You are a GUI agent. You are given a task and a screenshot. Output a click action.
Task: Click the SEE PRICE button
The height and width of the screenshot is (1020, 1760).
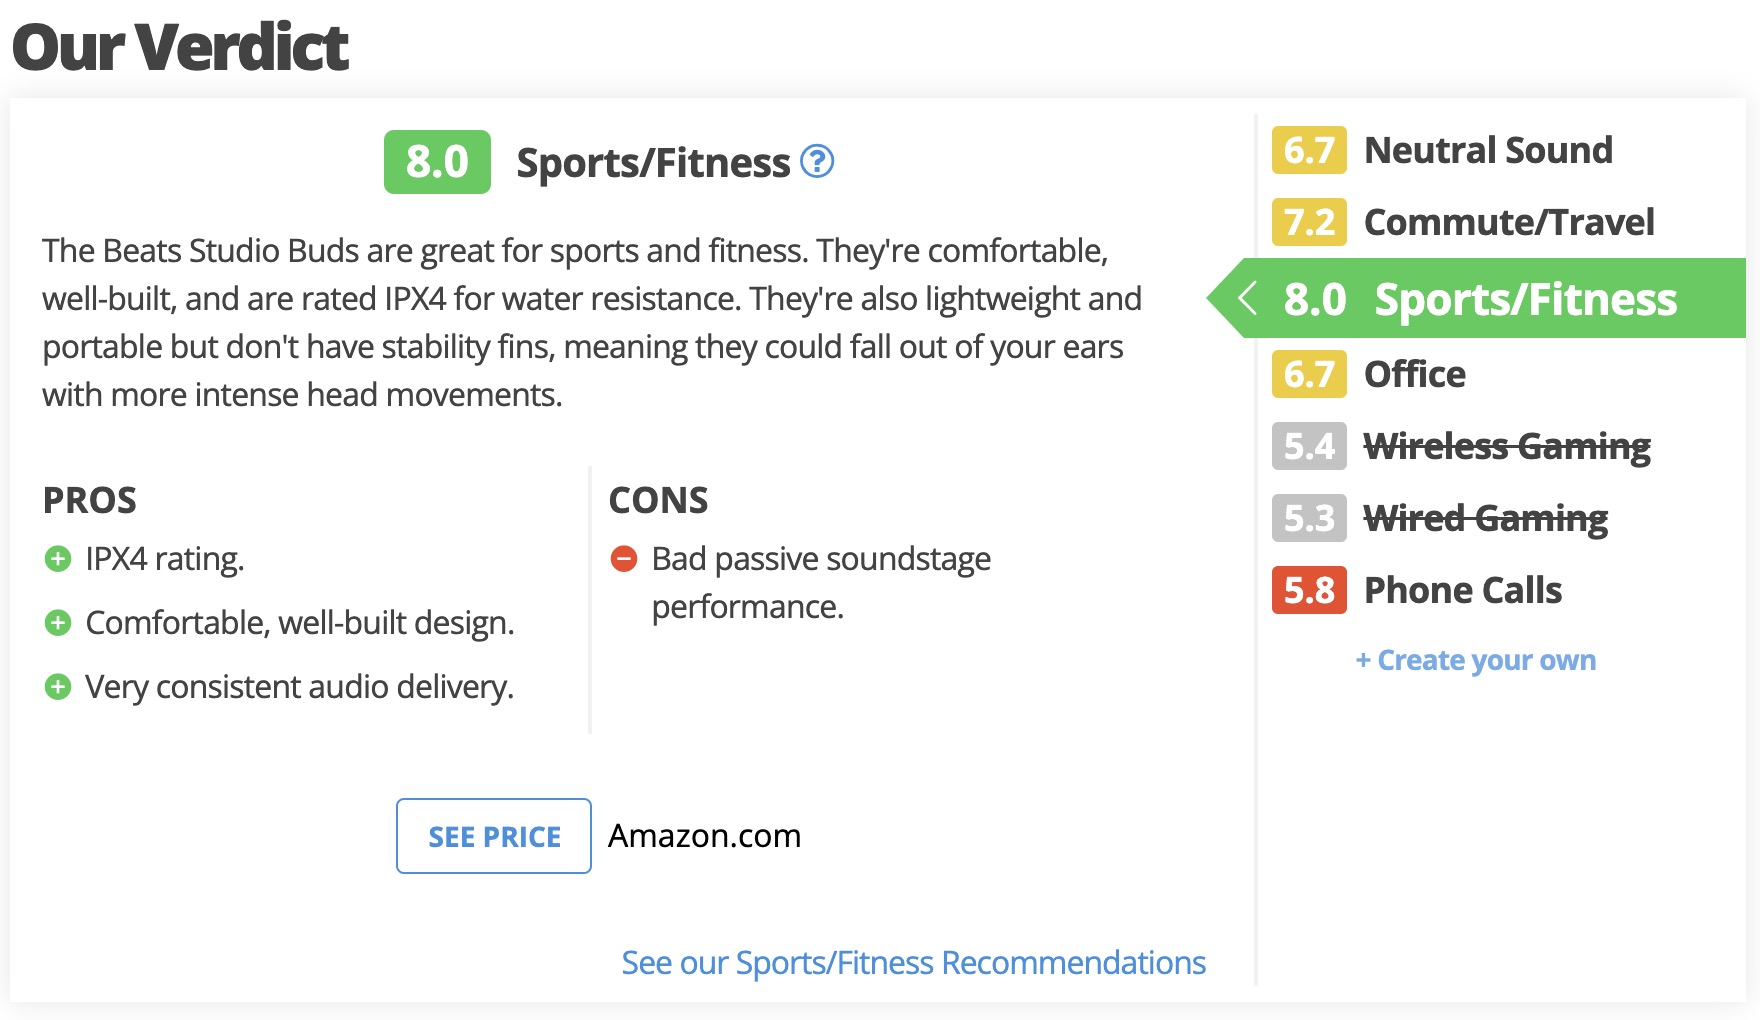point(494,836)
